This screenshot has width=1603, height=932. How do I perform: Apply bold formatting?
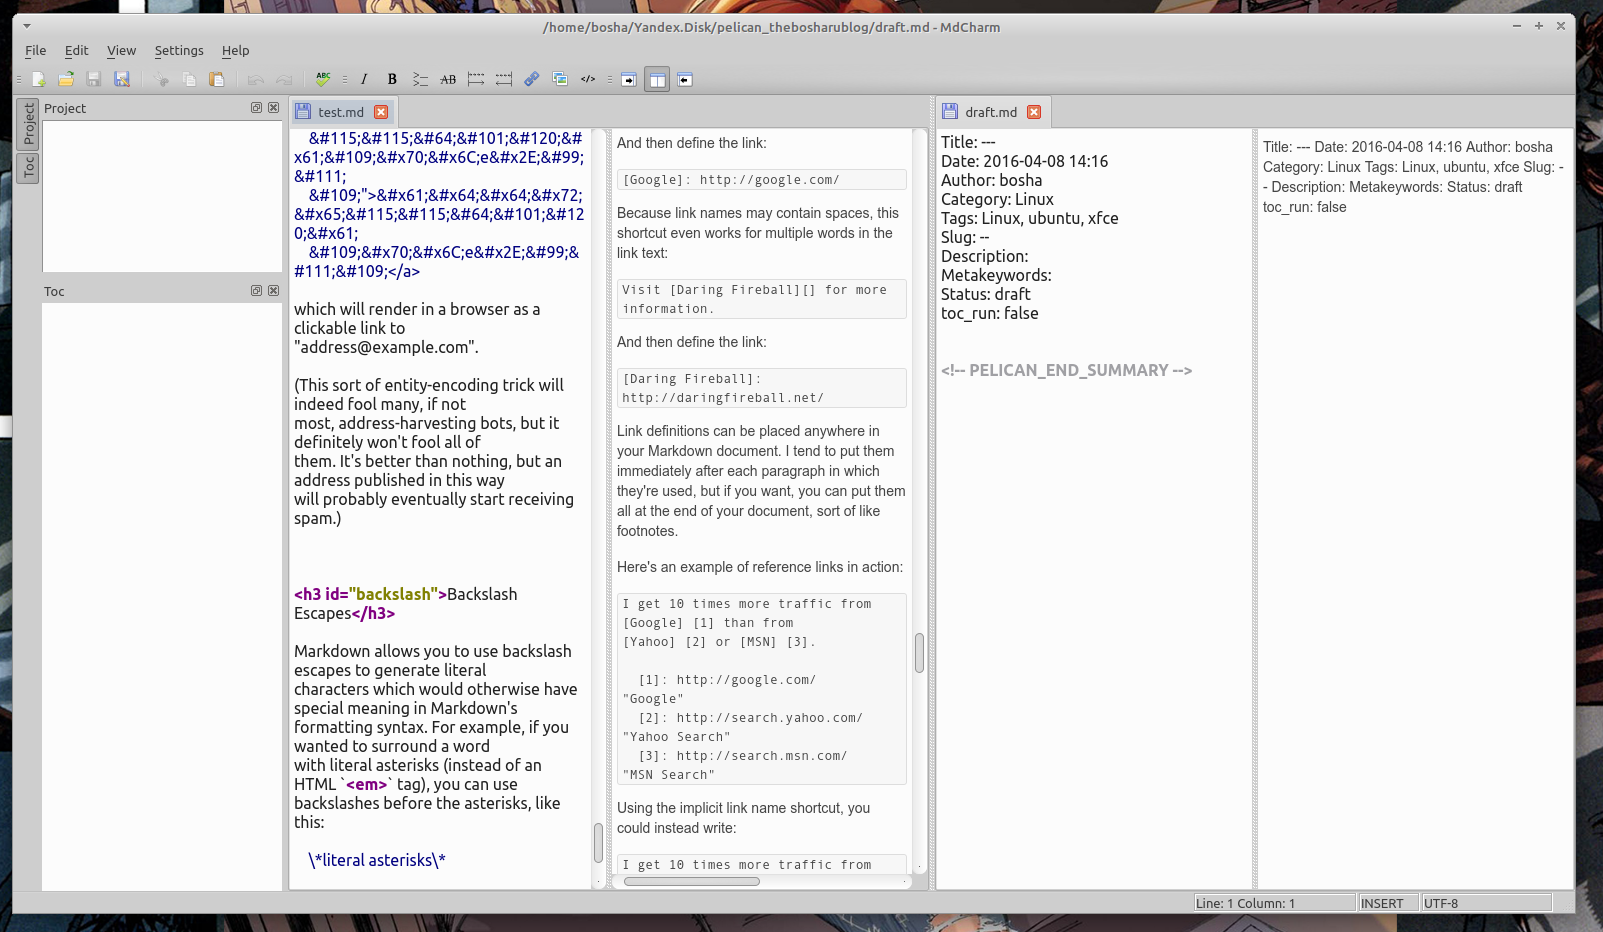pyautogui.click(x=392, y=79)
